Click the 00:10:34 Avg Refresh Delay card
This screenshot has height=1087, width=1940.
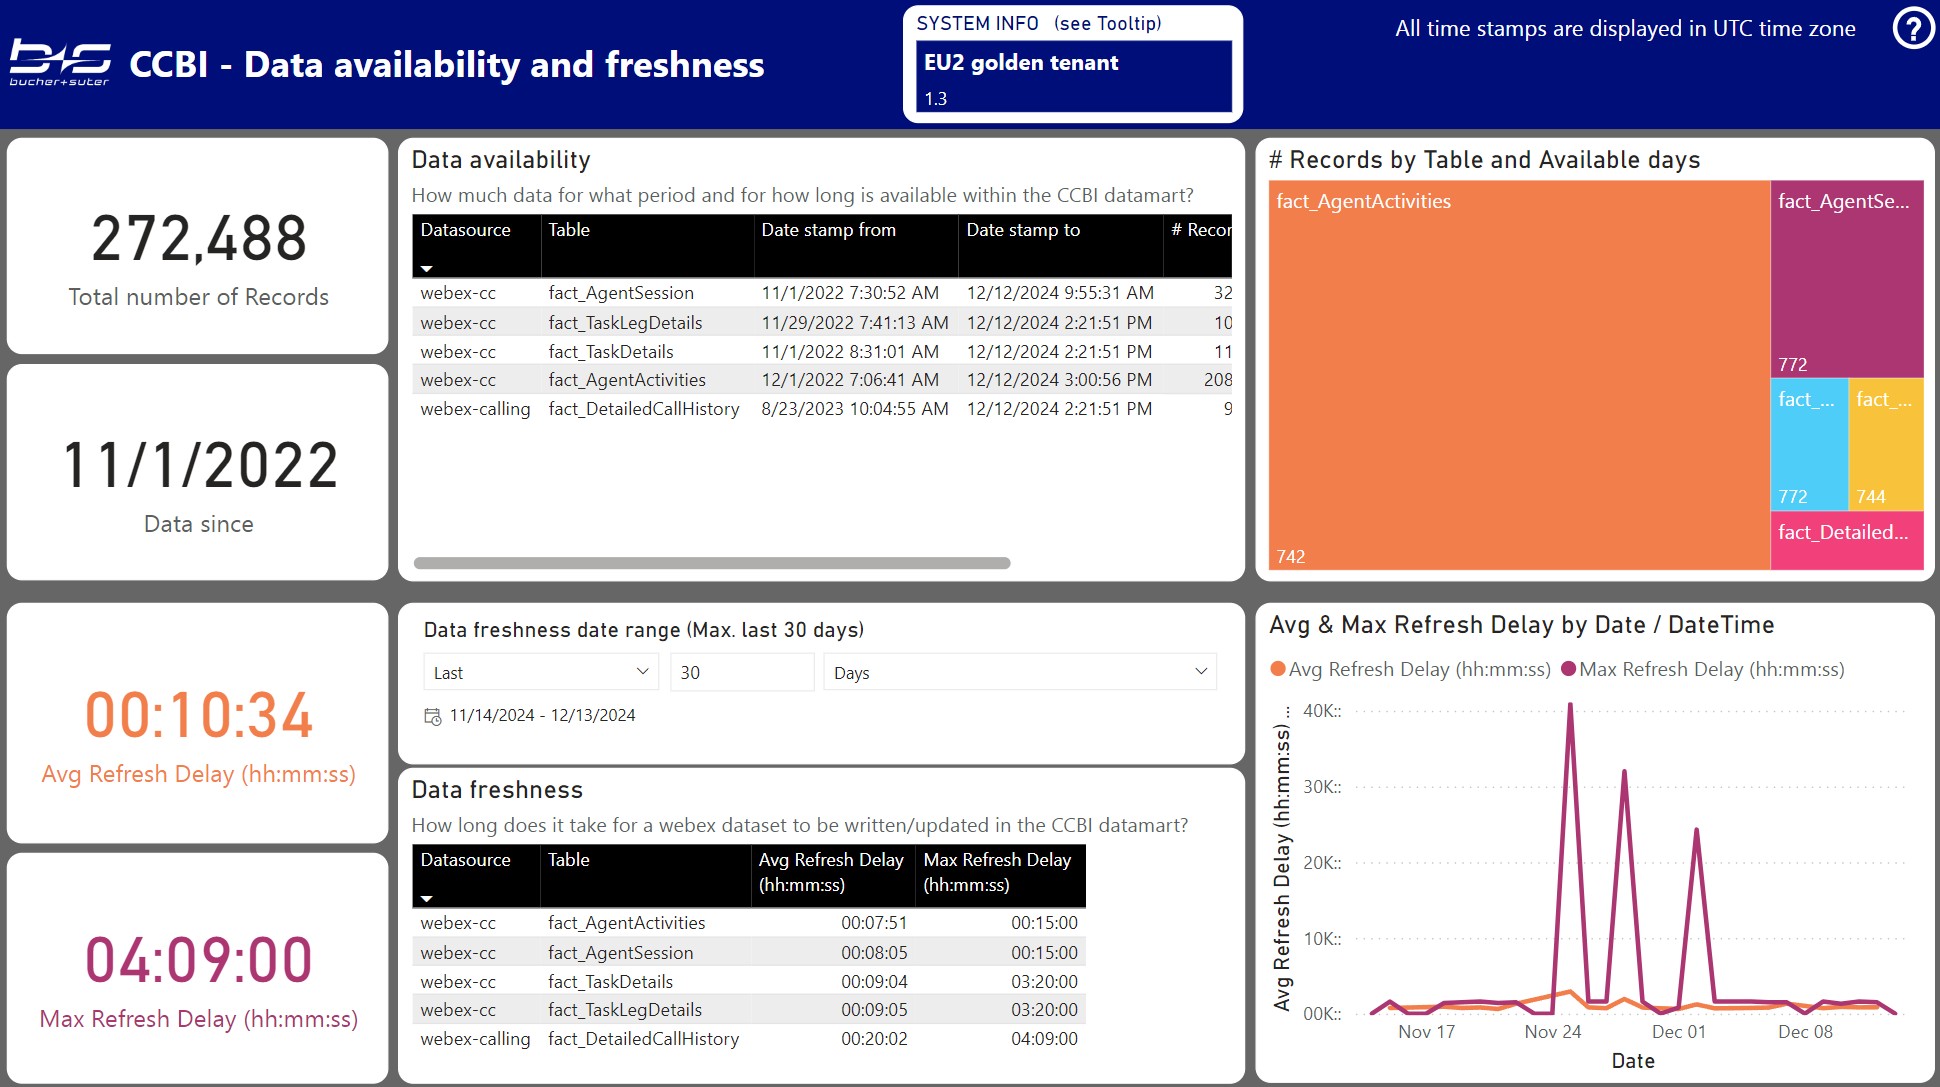pyautogui.click(x=198, y=722)
